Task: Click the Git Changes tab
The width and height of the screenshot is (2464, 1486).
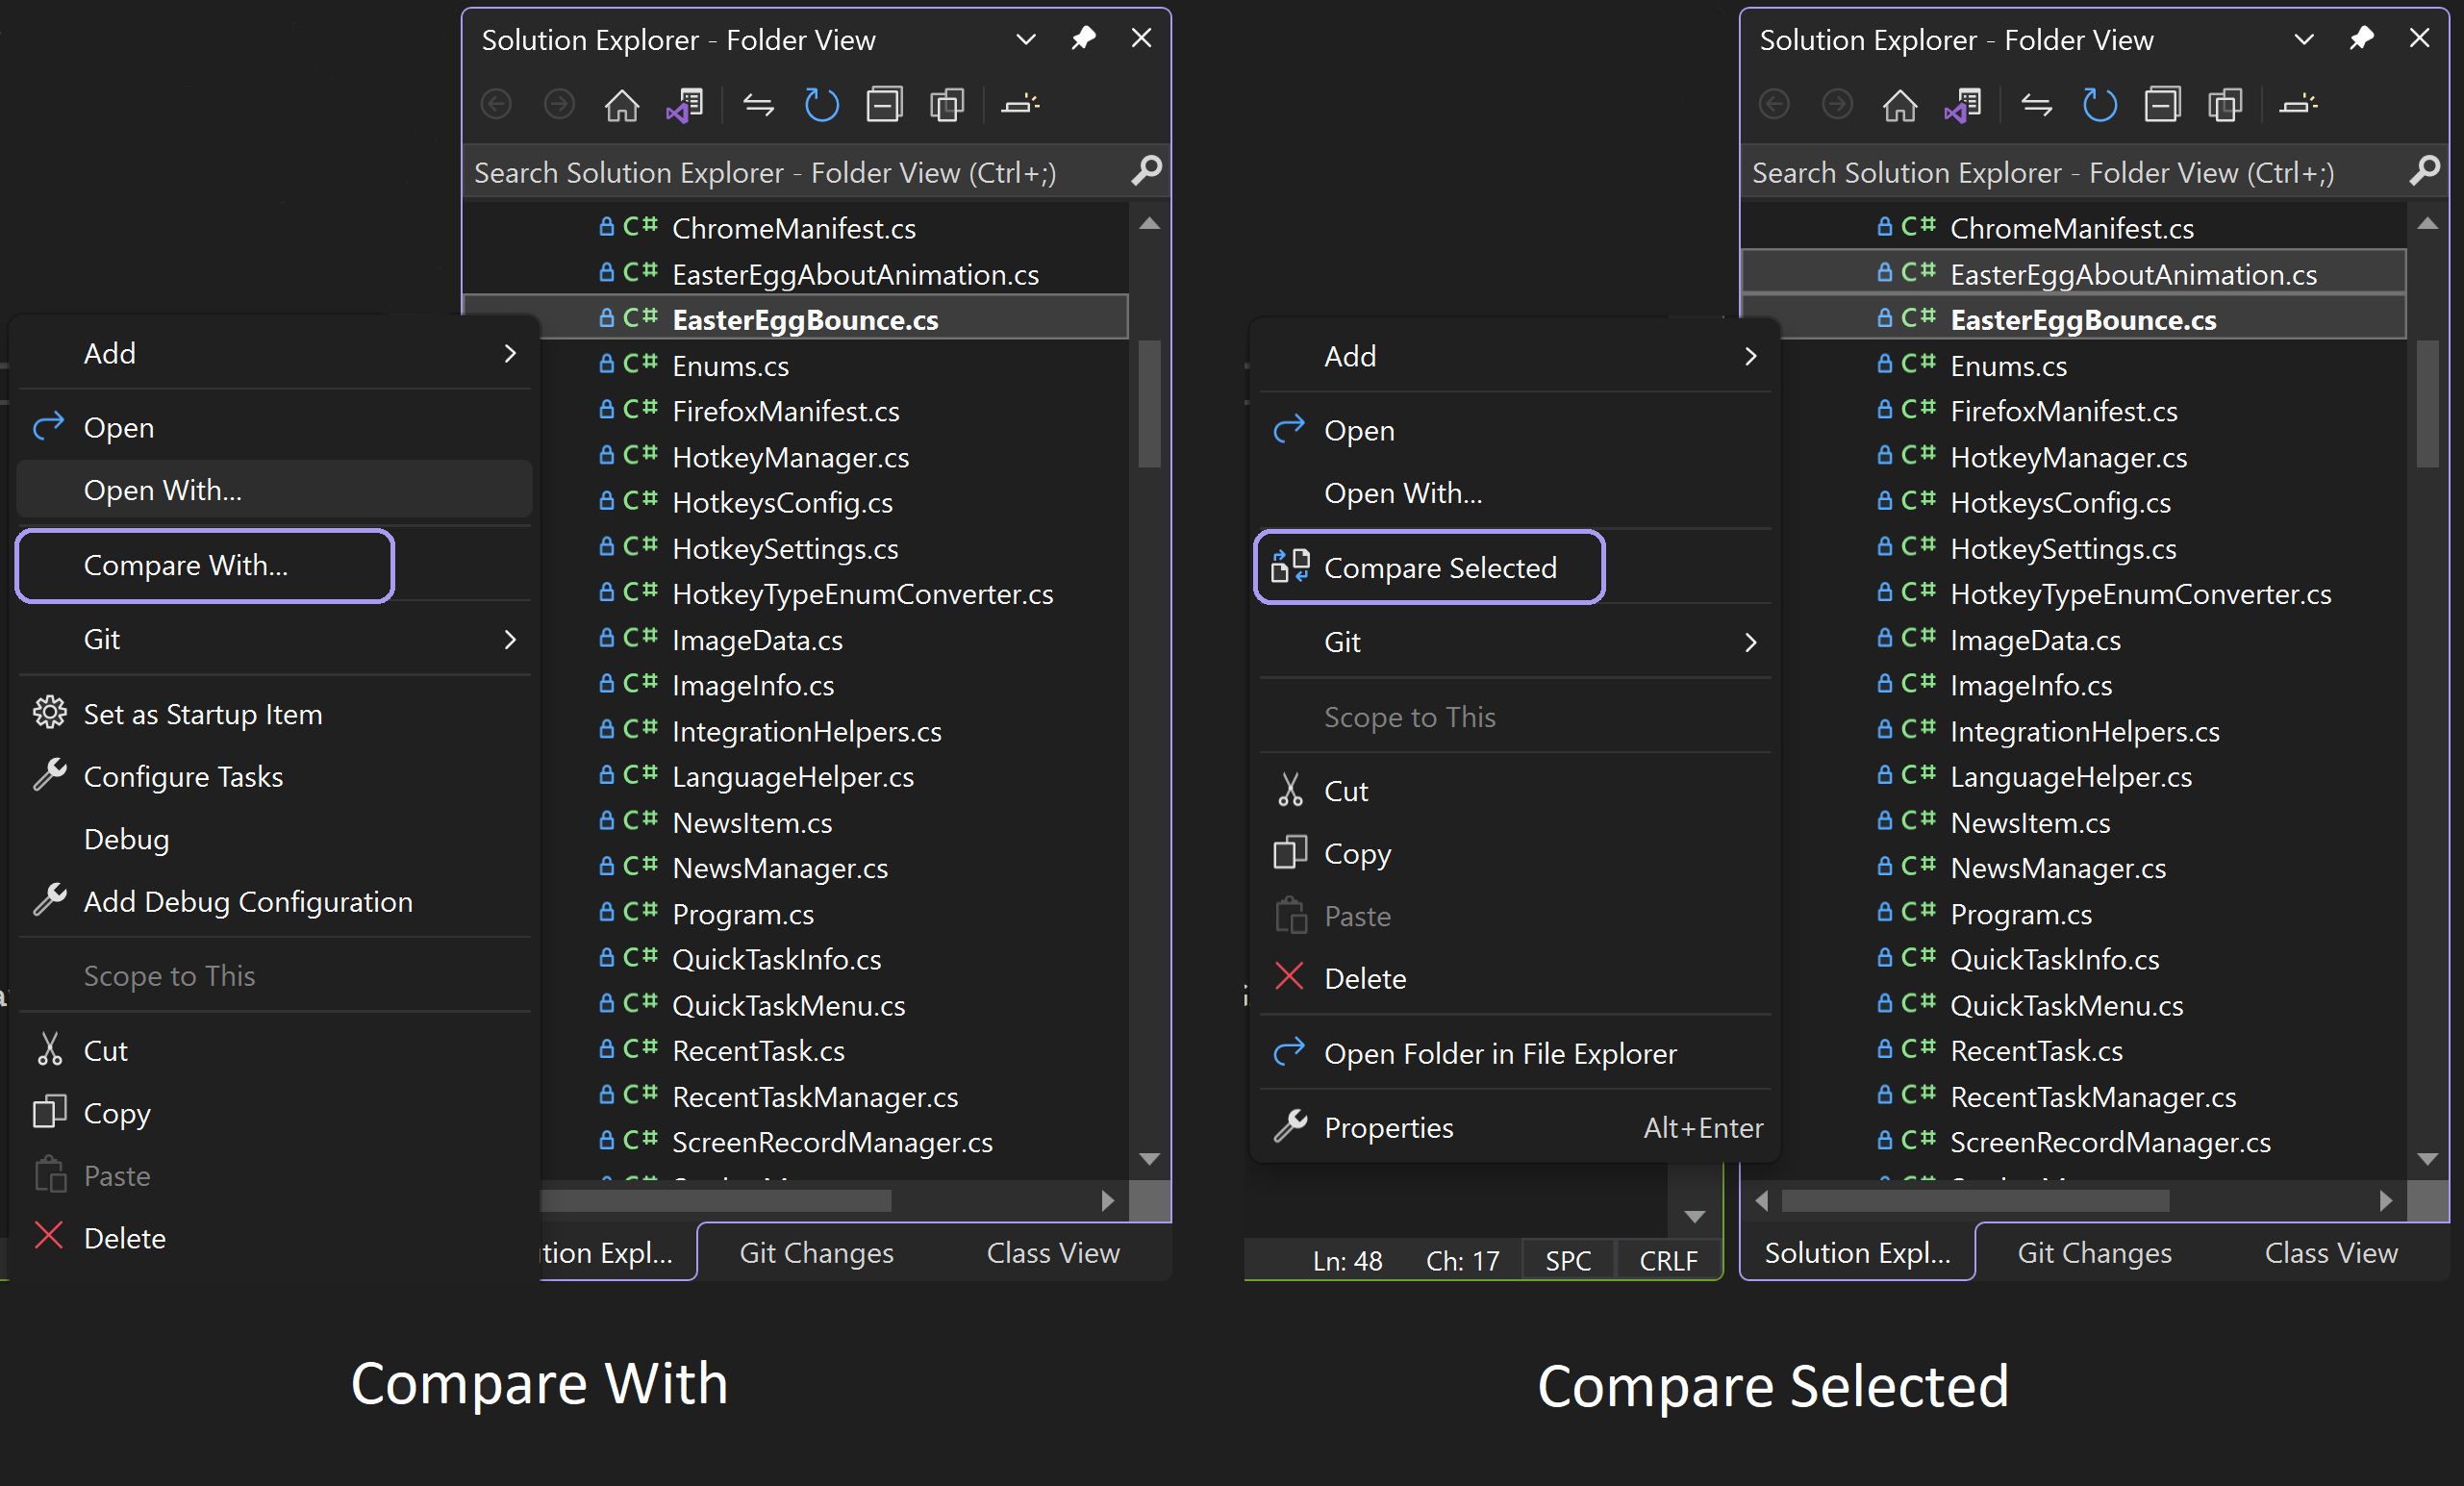Action: click(813, 1252)
